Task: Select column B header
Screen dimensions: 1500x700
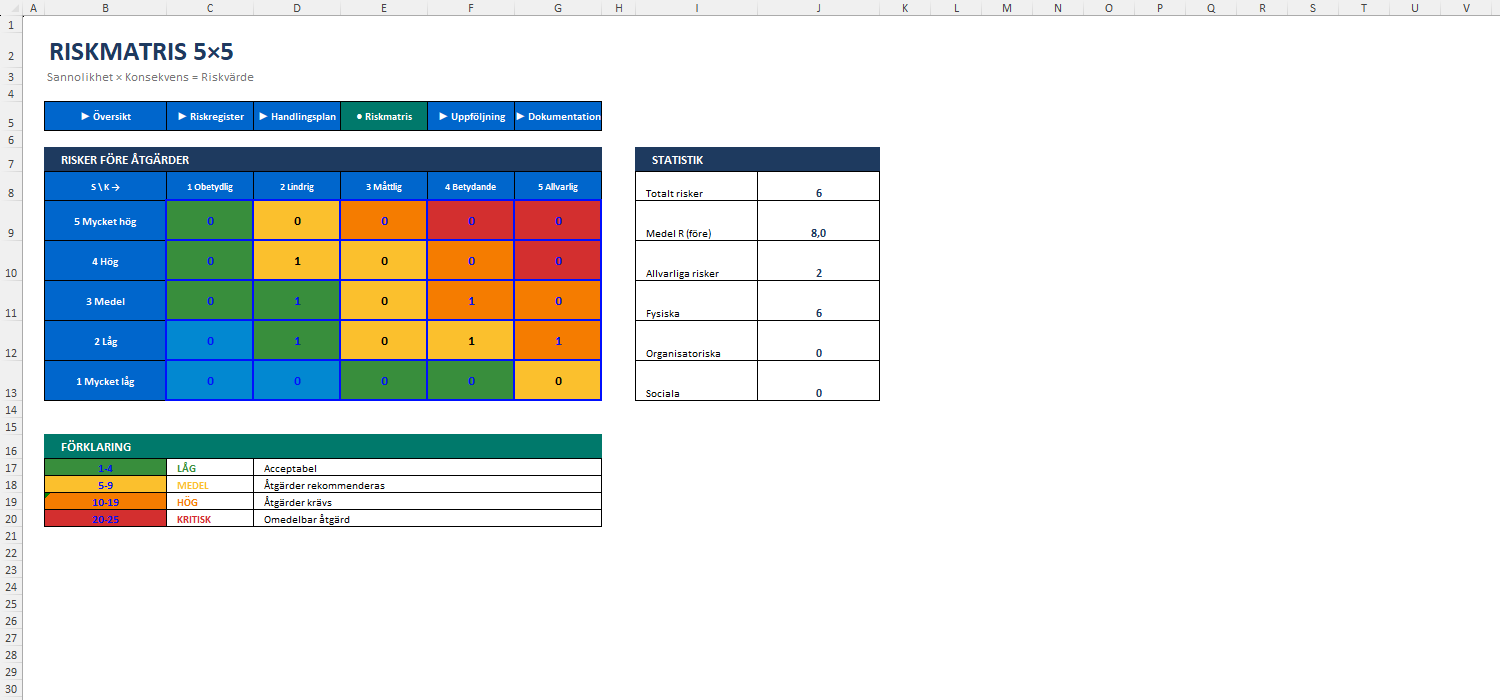Action: tap(105, 8)
